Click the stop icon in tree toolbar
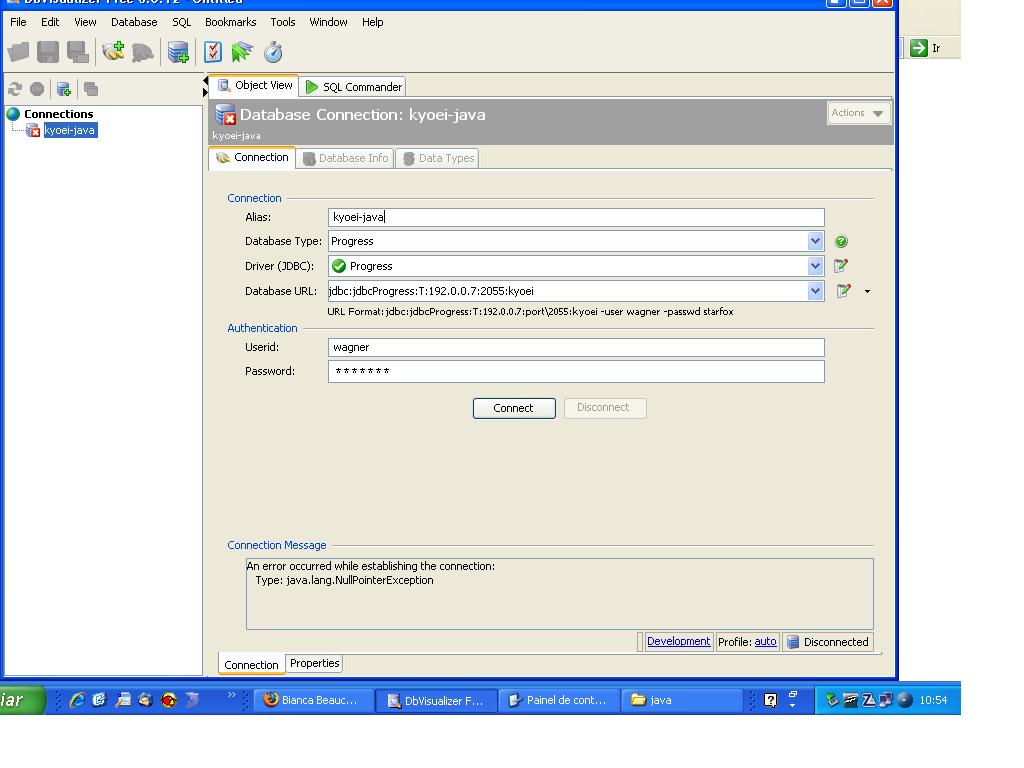The image size is (1024, 768). (37, 89)
